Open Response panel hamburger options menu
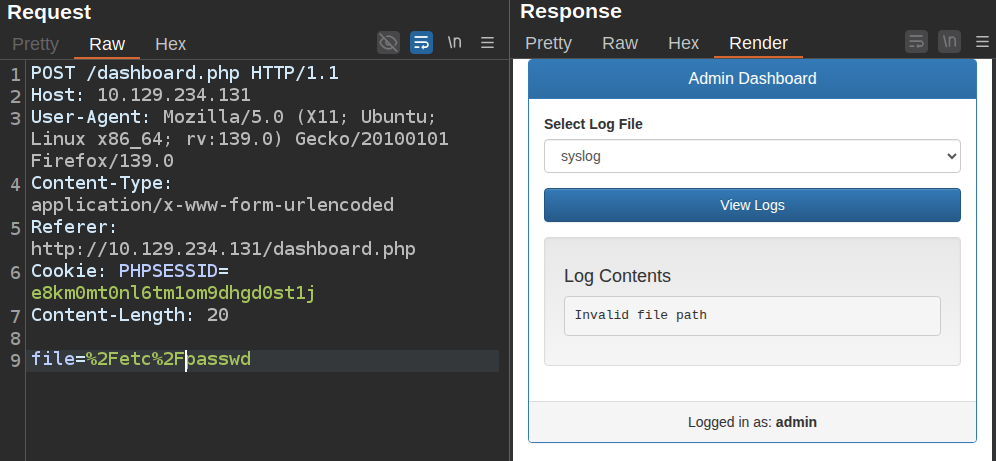Viewport: 996px width, 461px height. pos(981,42)
